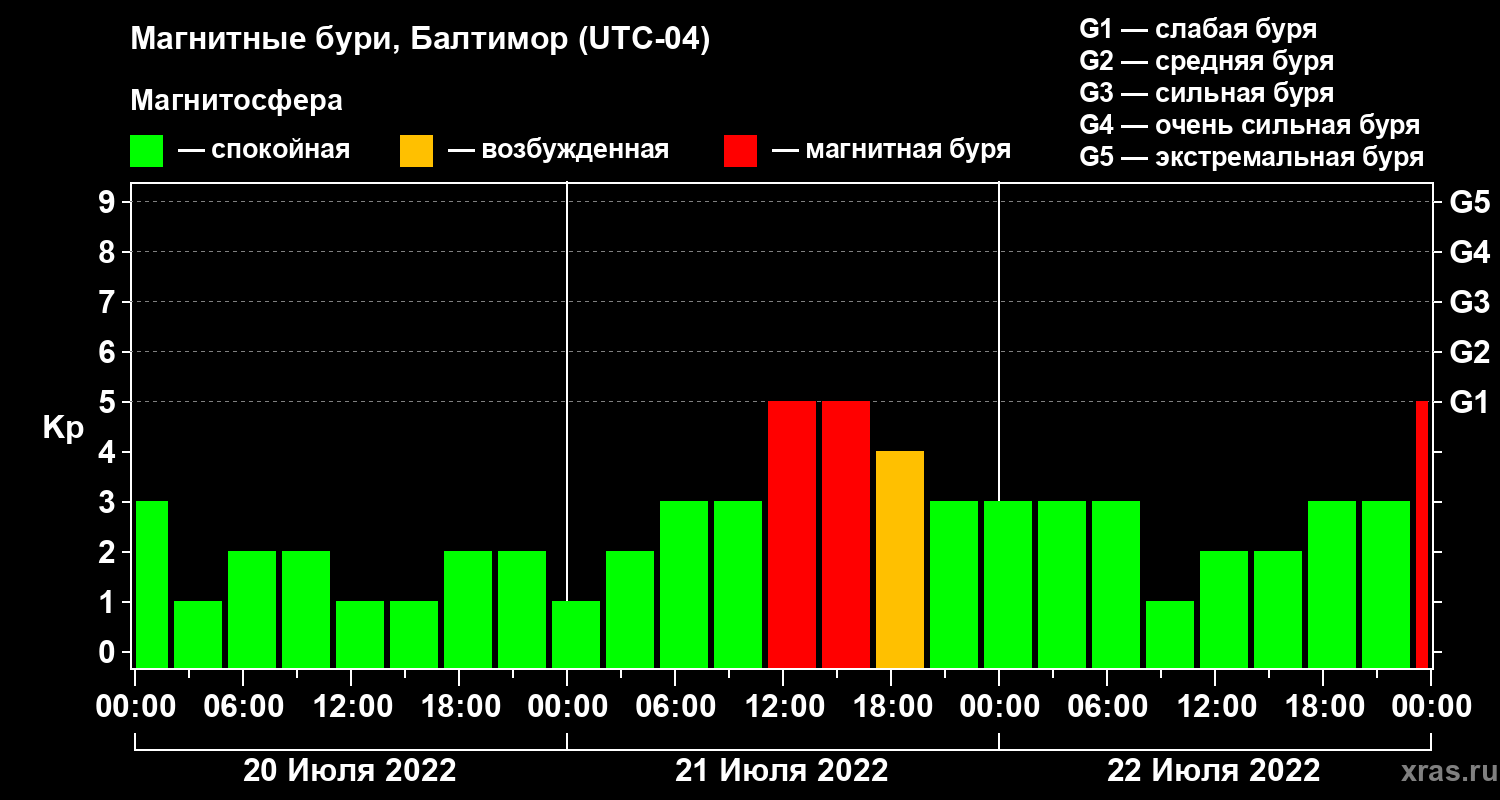
Task: Click the '06:00' time label for 22 July
Action: pos(1107,707)
